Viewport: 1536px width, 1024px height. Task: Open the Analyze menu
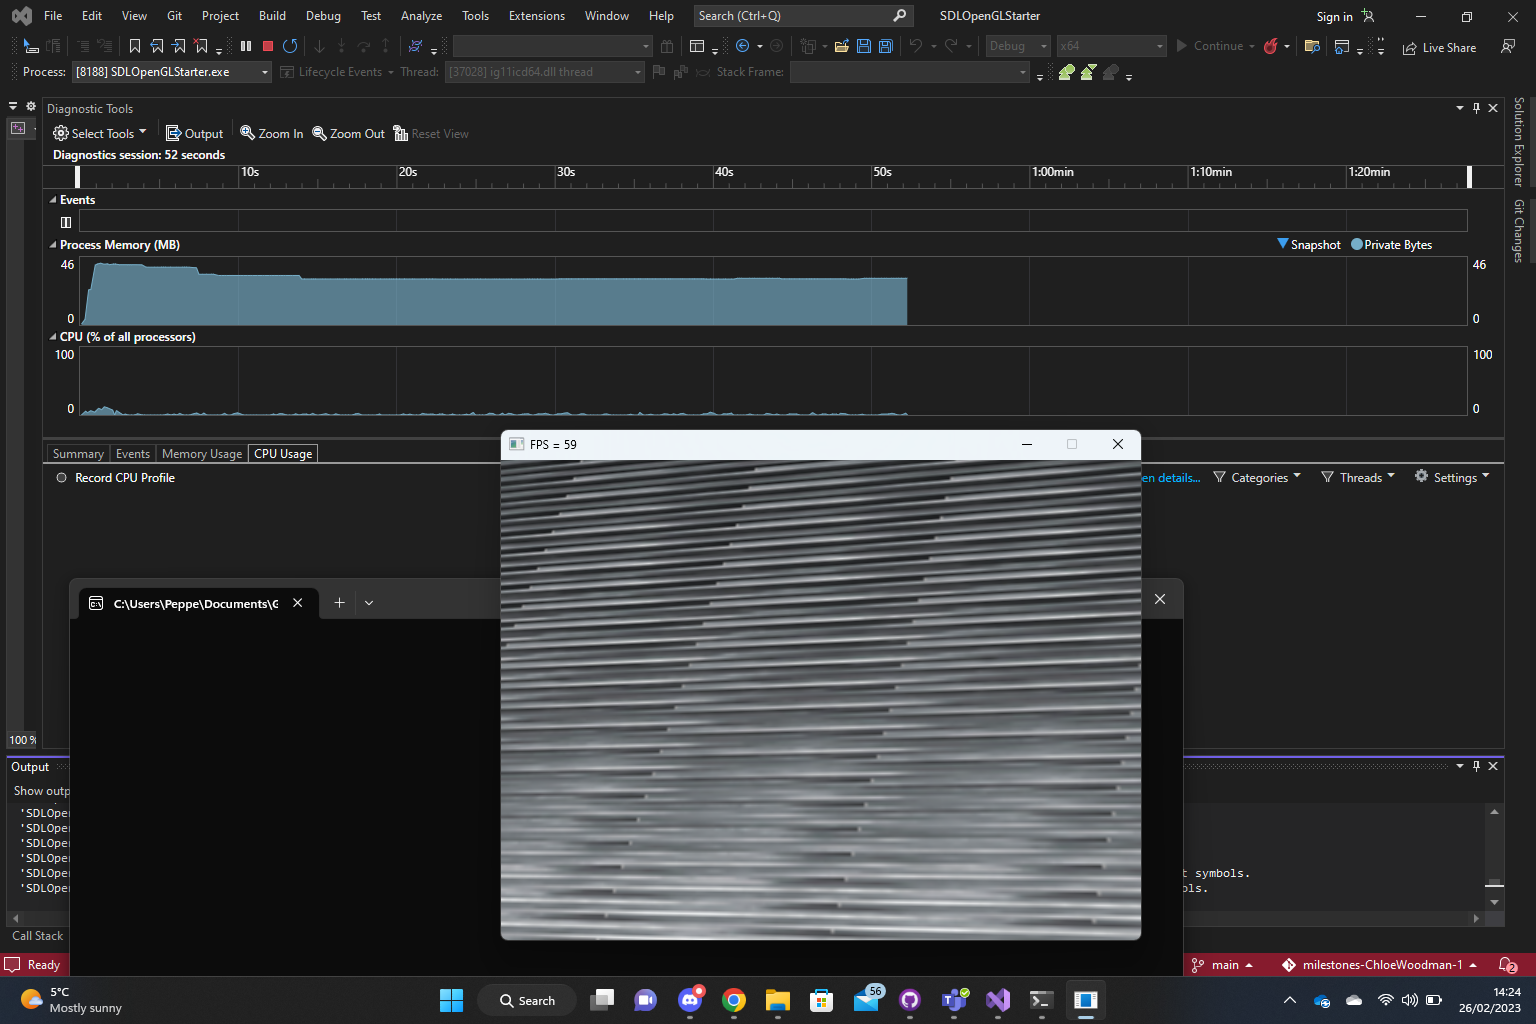(421, 16)
